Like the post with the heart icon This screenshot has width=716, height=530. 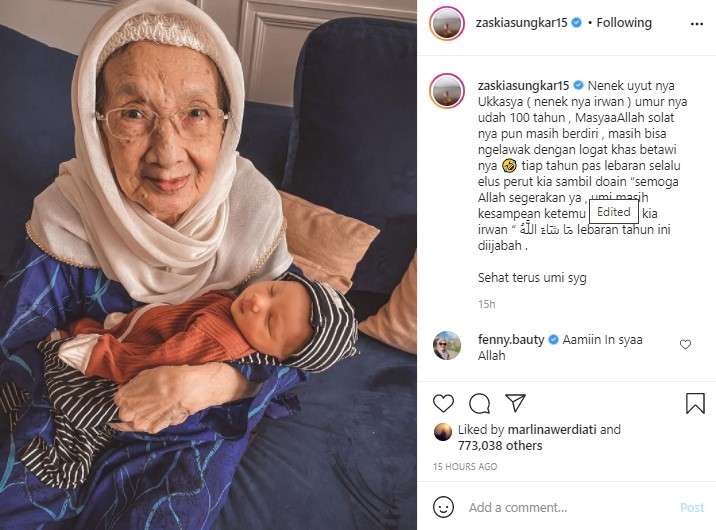[x=443, y=403]
